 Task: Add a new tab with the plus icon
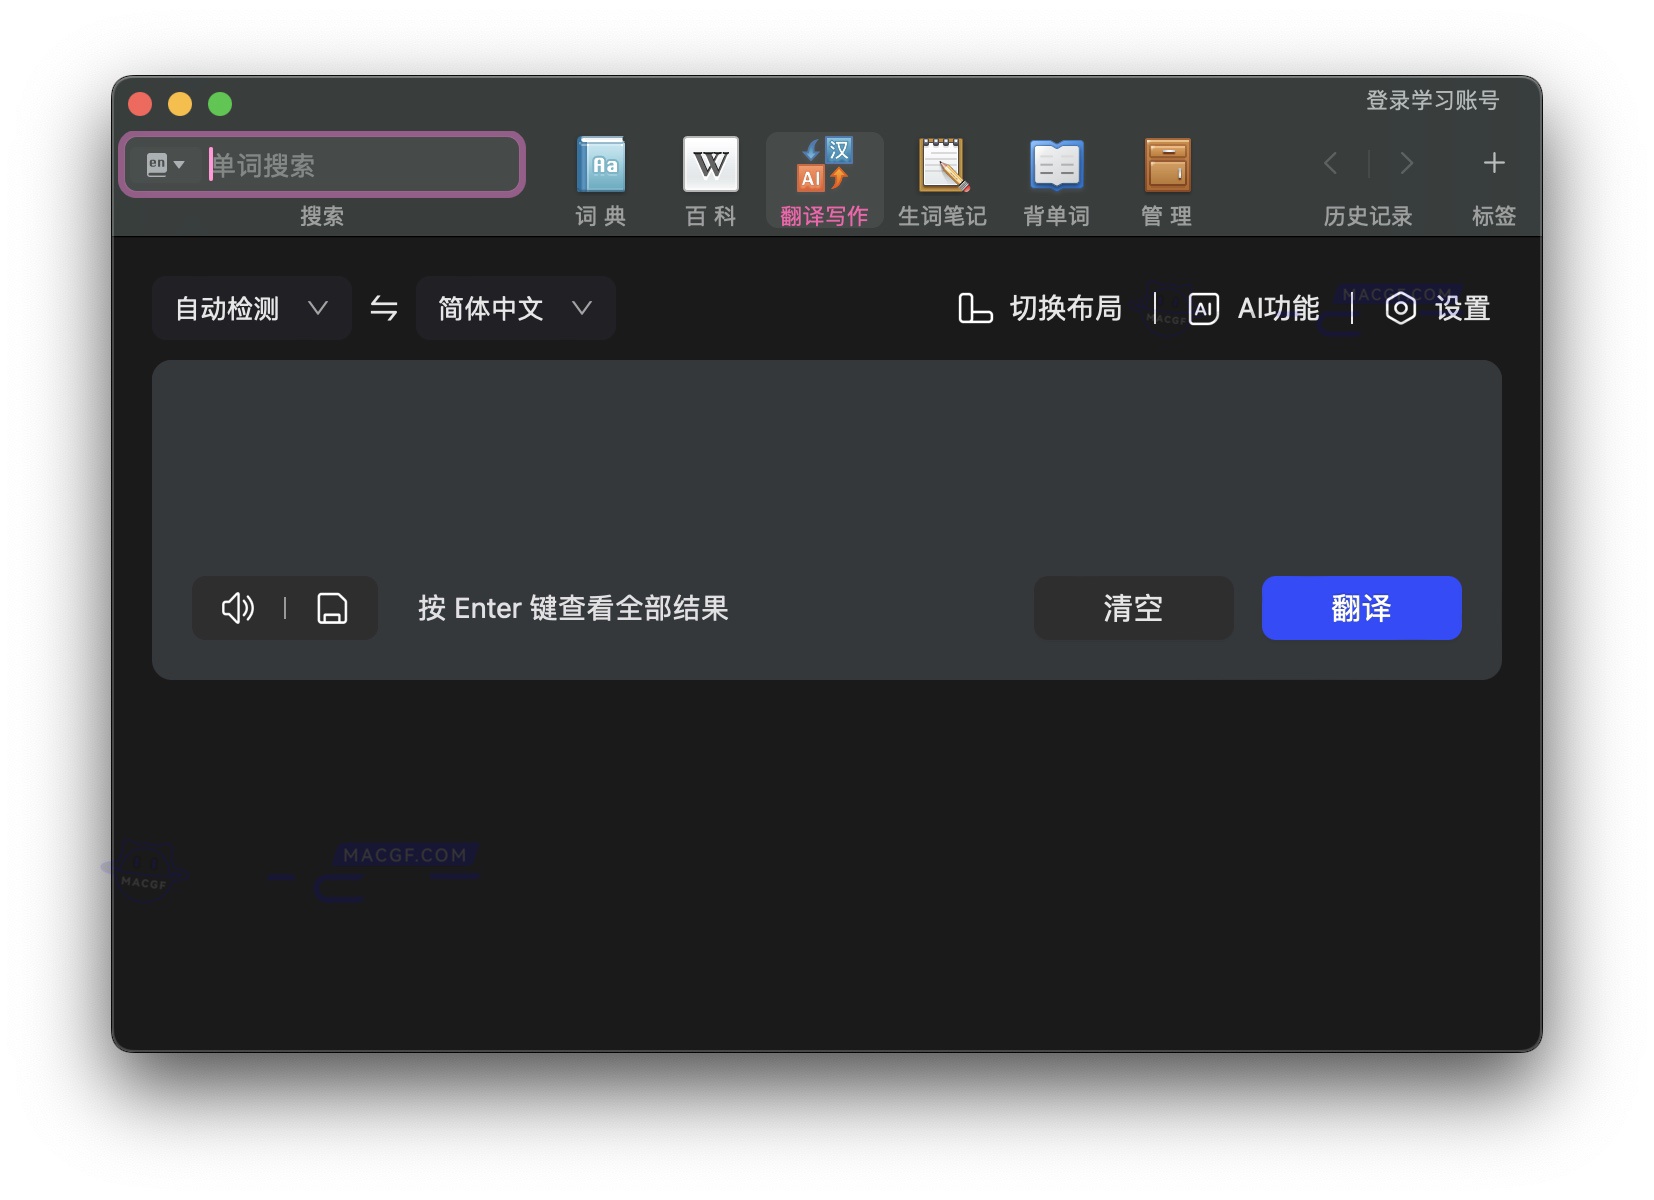pos(1493,163)
